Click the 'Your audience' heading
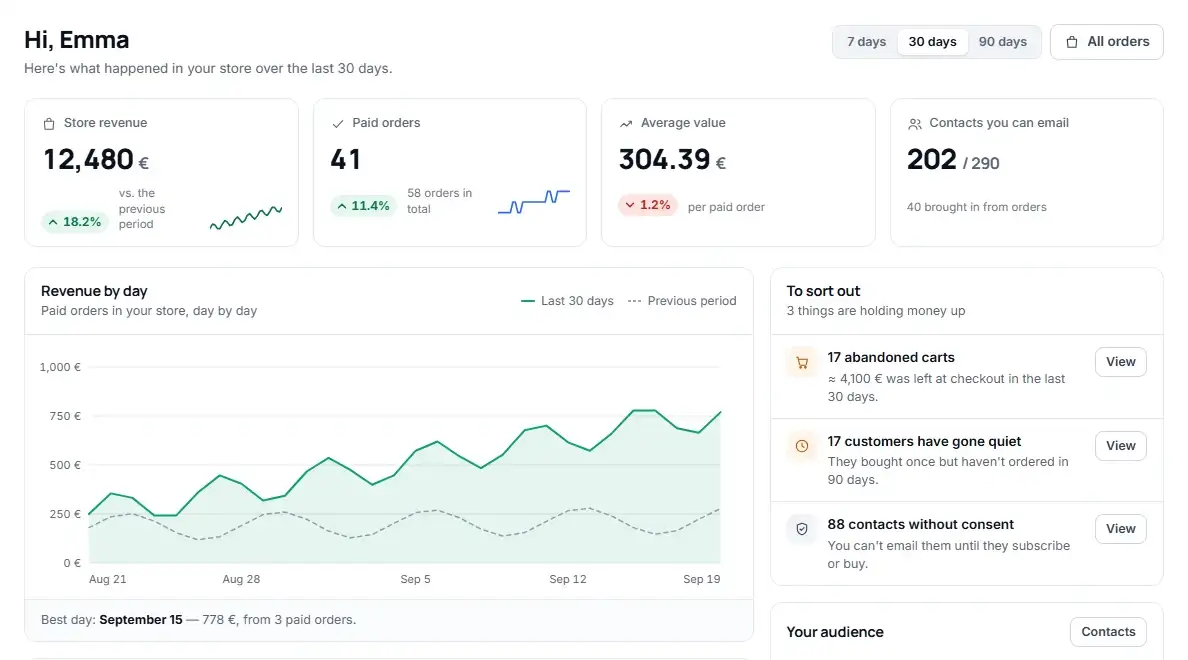The image size is (1188, 660). point(835,632)
